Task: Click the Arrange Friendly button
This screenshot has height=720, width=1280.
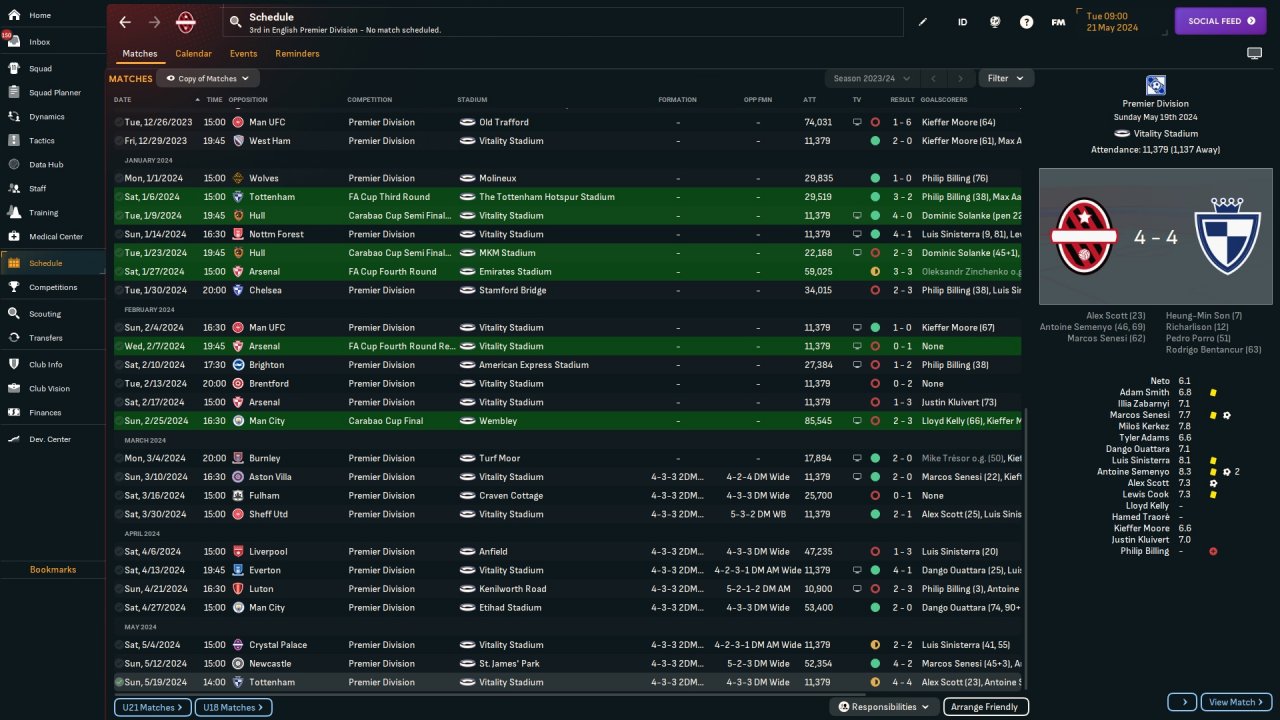Action: pos(985,707)
